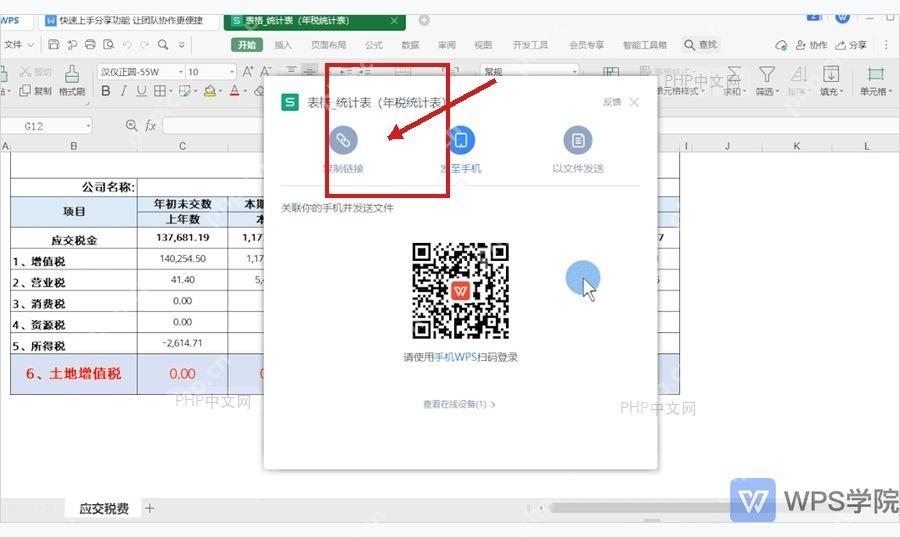Click the Undo arrow icon
Viewport: 900px width, 537px height.
click(x=127, y=44)
